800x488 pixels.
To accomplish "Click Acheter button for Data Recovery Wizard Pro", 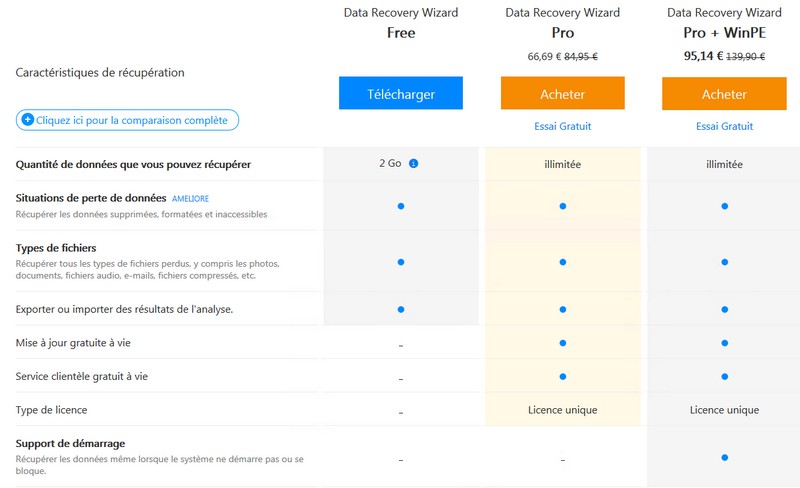I will click(563, 94).
